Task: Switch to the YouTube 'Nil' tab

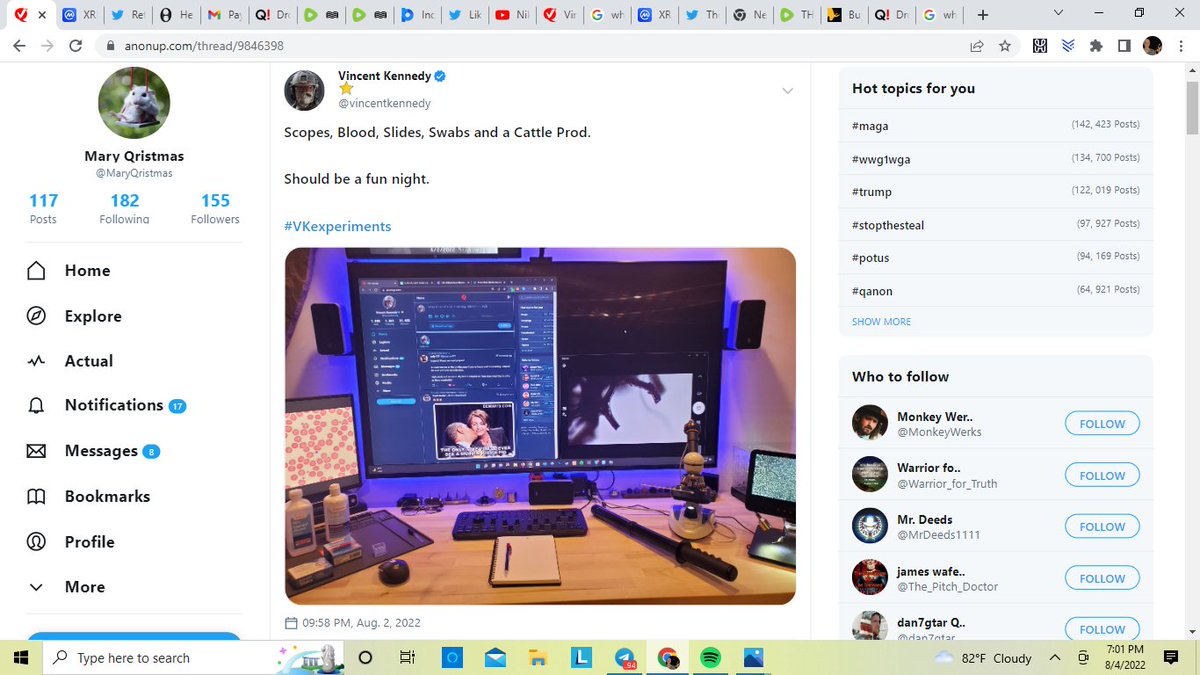Action: pos(514,15)
